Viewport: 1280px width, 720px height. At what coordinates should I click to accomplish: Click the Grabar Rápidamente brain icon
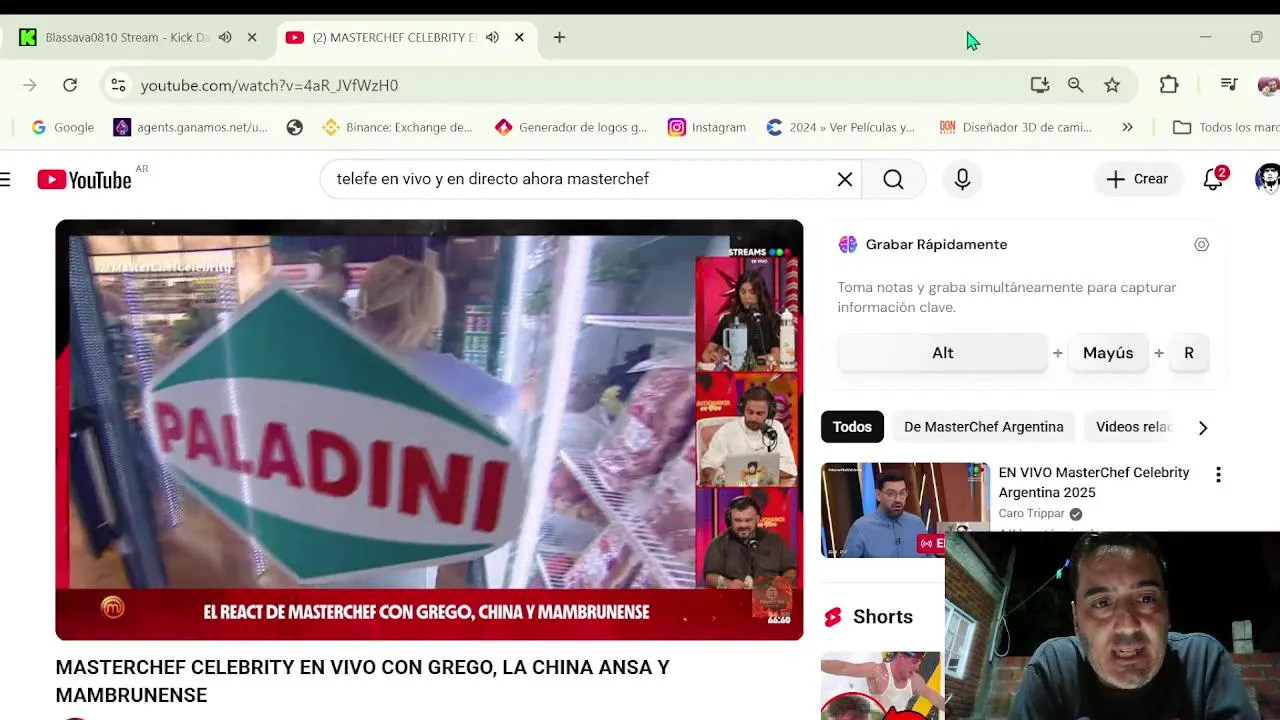848,244
